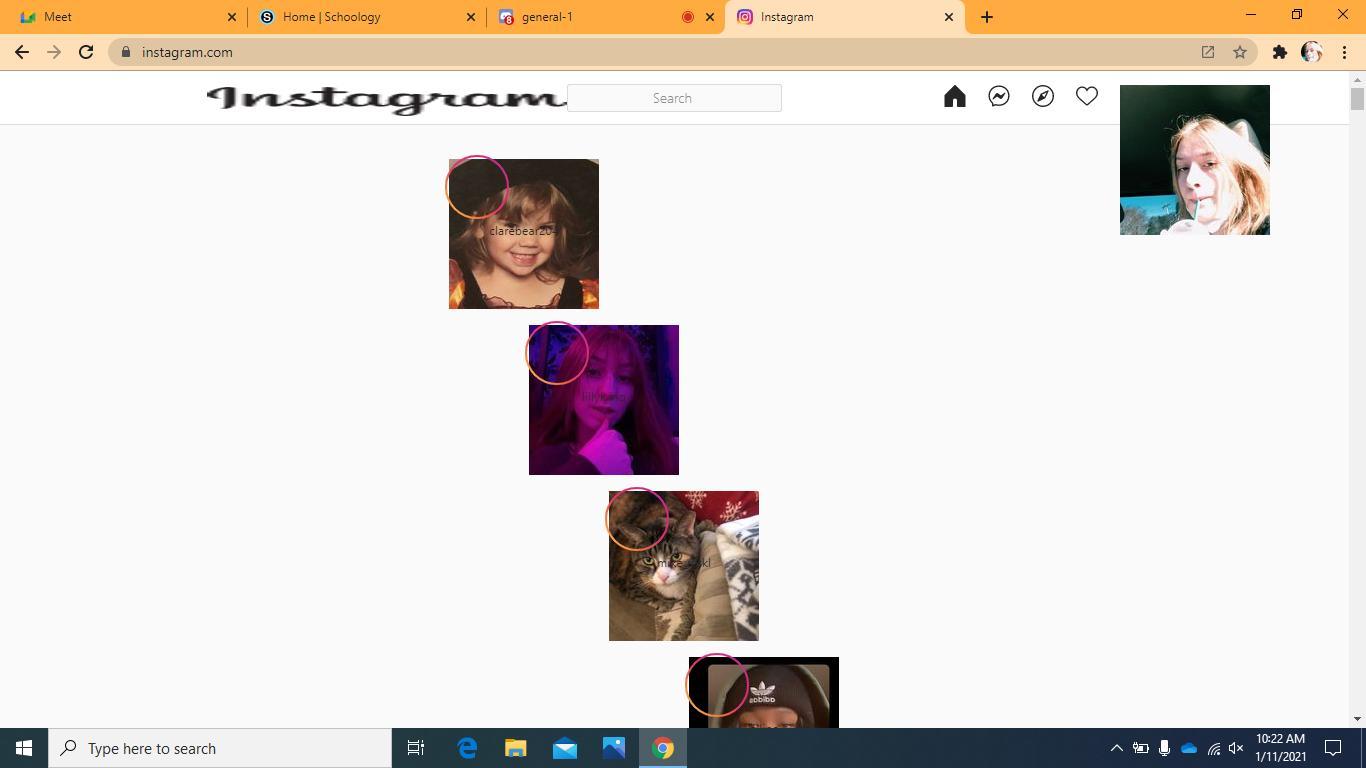Click the scrollbar down arrow
1366x768 pixels.
click(1357, 719)
